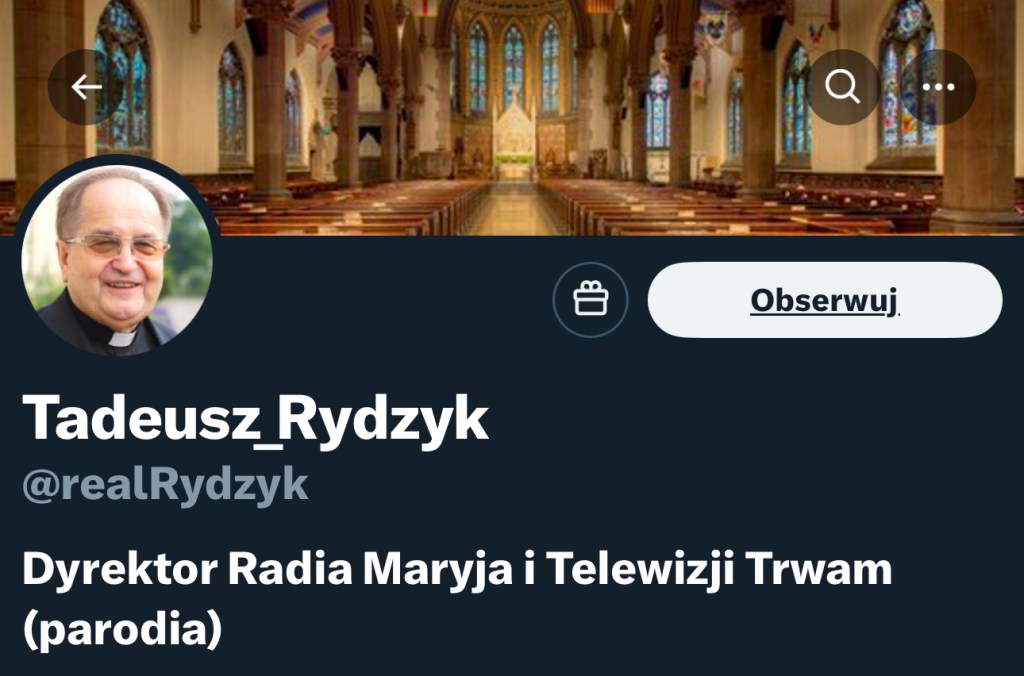This screenshot has height=676, width=1024.
Task: Click the Obserwuj follow pill
Action: pyautogui.click(x=825, y=300)
